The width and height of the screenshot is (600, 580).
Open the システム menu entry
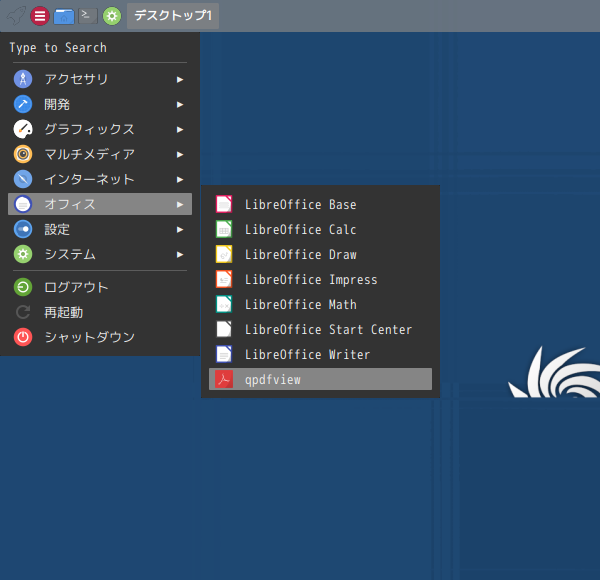[100, 254]
